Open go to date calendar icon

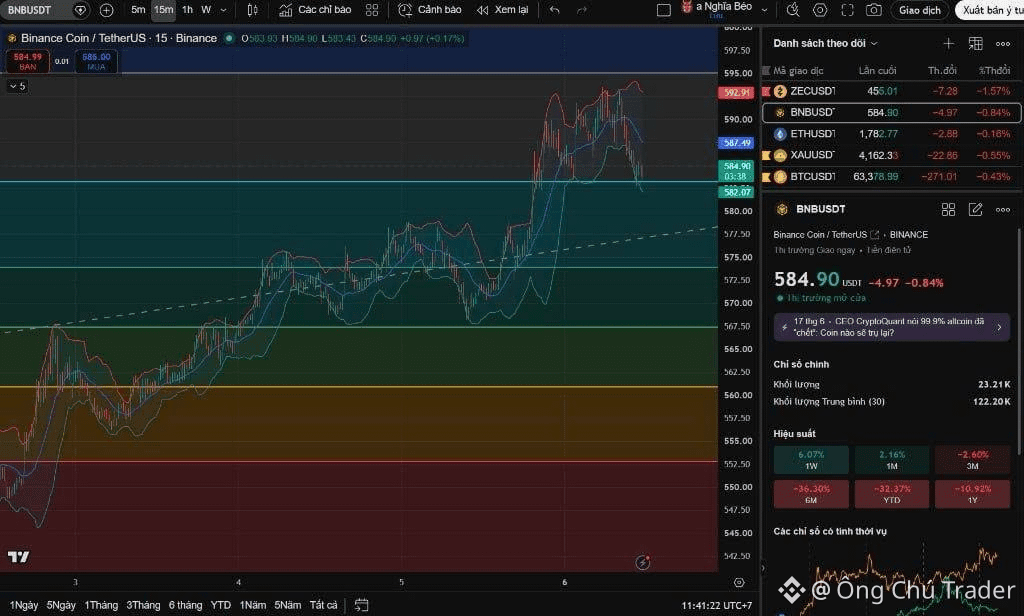(x=361, y=606)
